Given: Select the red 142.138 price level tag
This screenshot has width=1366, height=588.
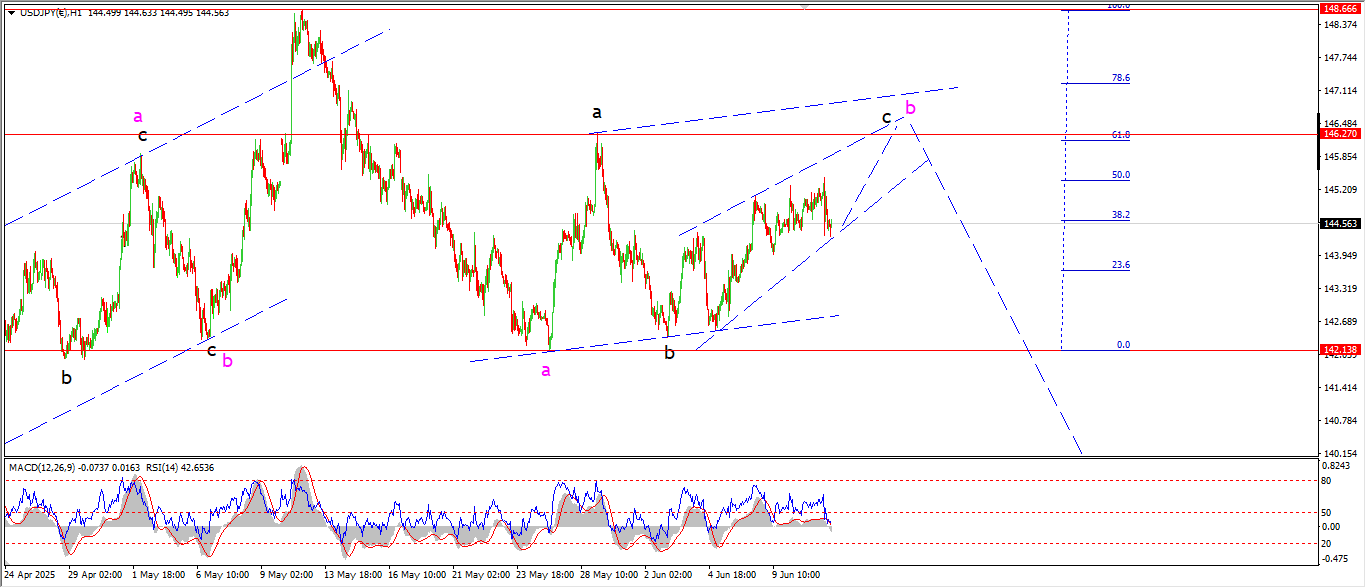Looking at the screenshot, I should [x=1341, y=350].
